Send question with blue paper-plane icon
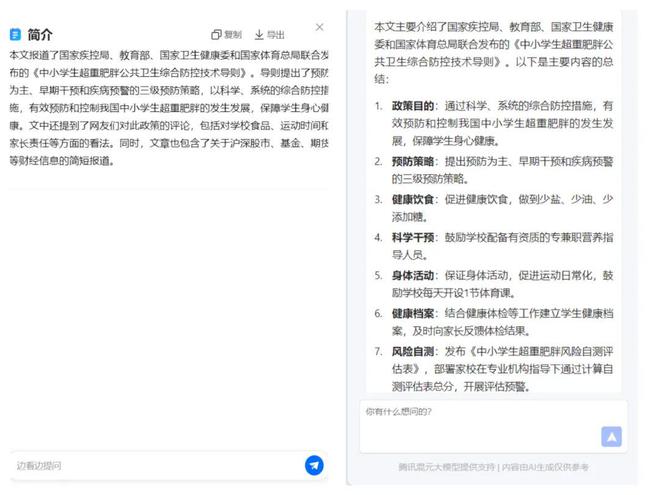This screenshot has height=495, width=660. [x=314, y=466]
